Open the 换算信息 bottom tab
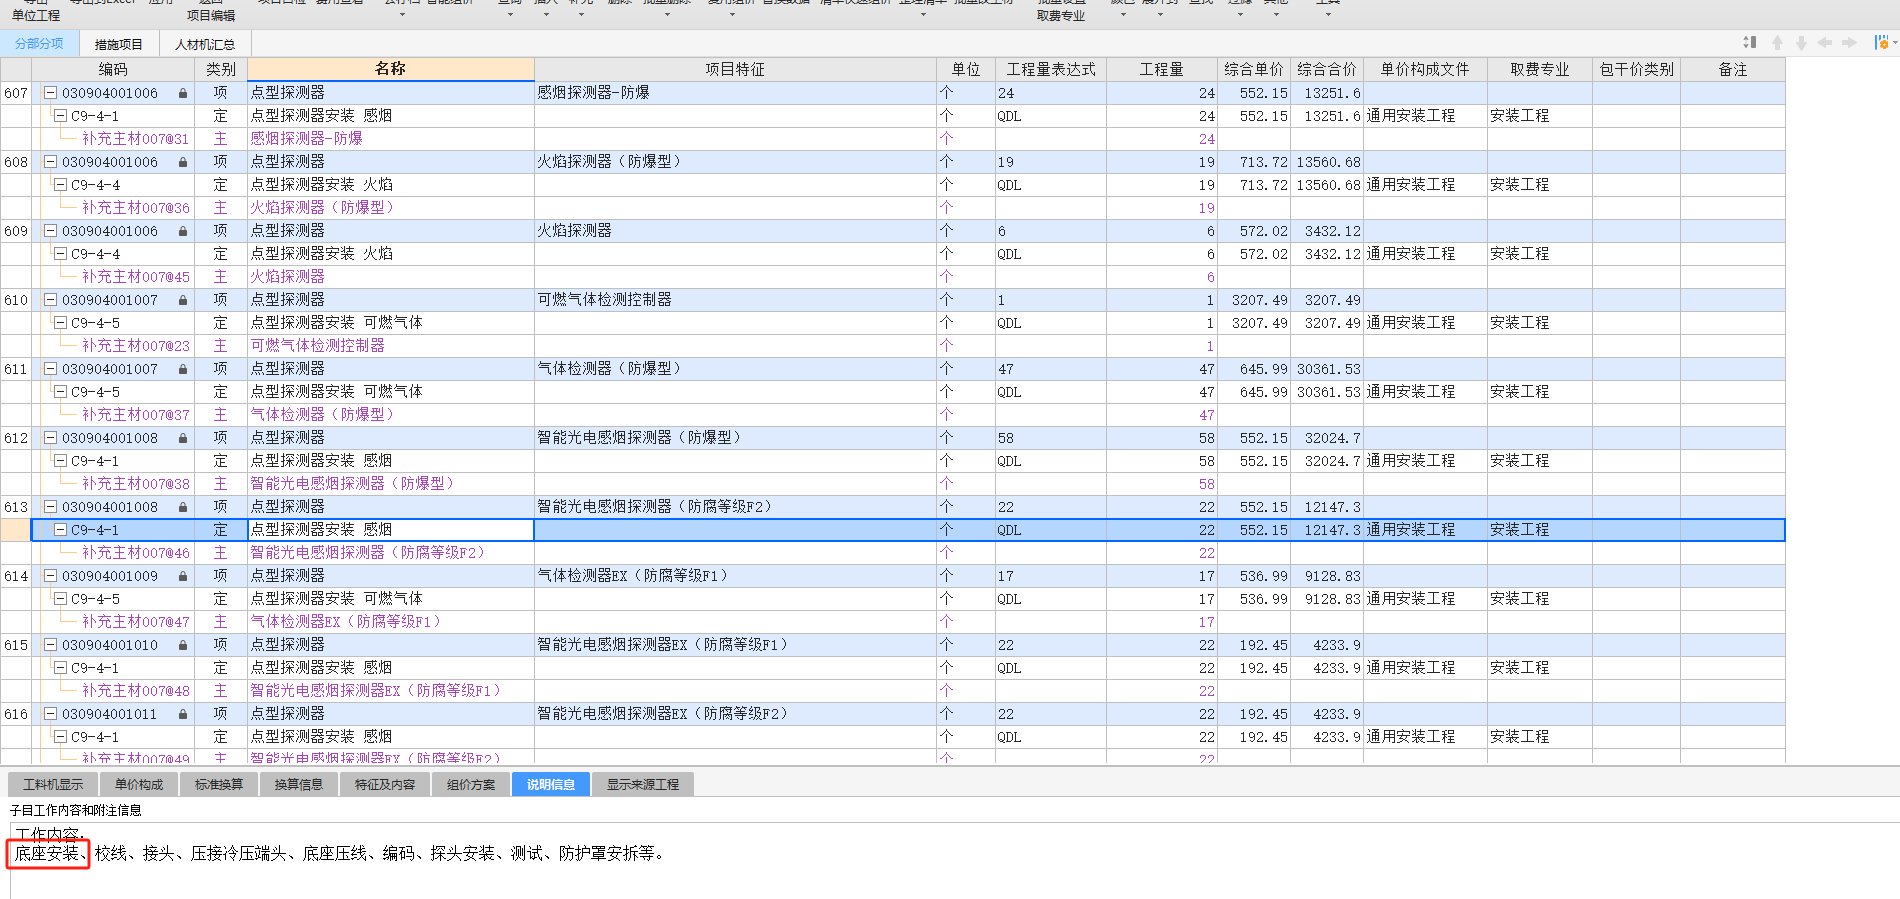 point(298,784)
